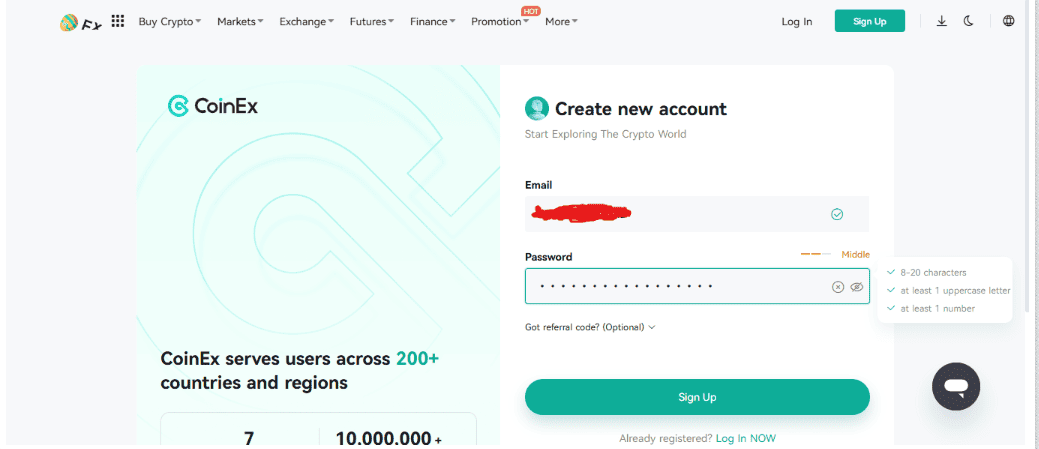The image size is (1039, 449).
Task: Toggle password visibility eye icon
Action: (857, 287)
